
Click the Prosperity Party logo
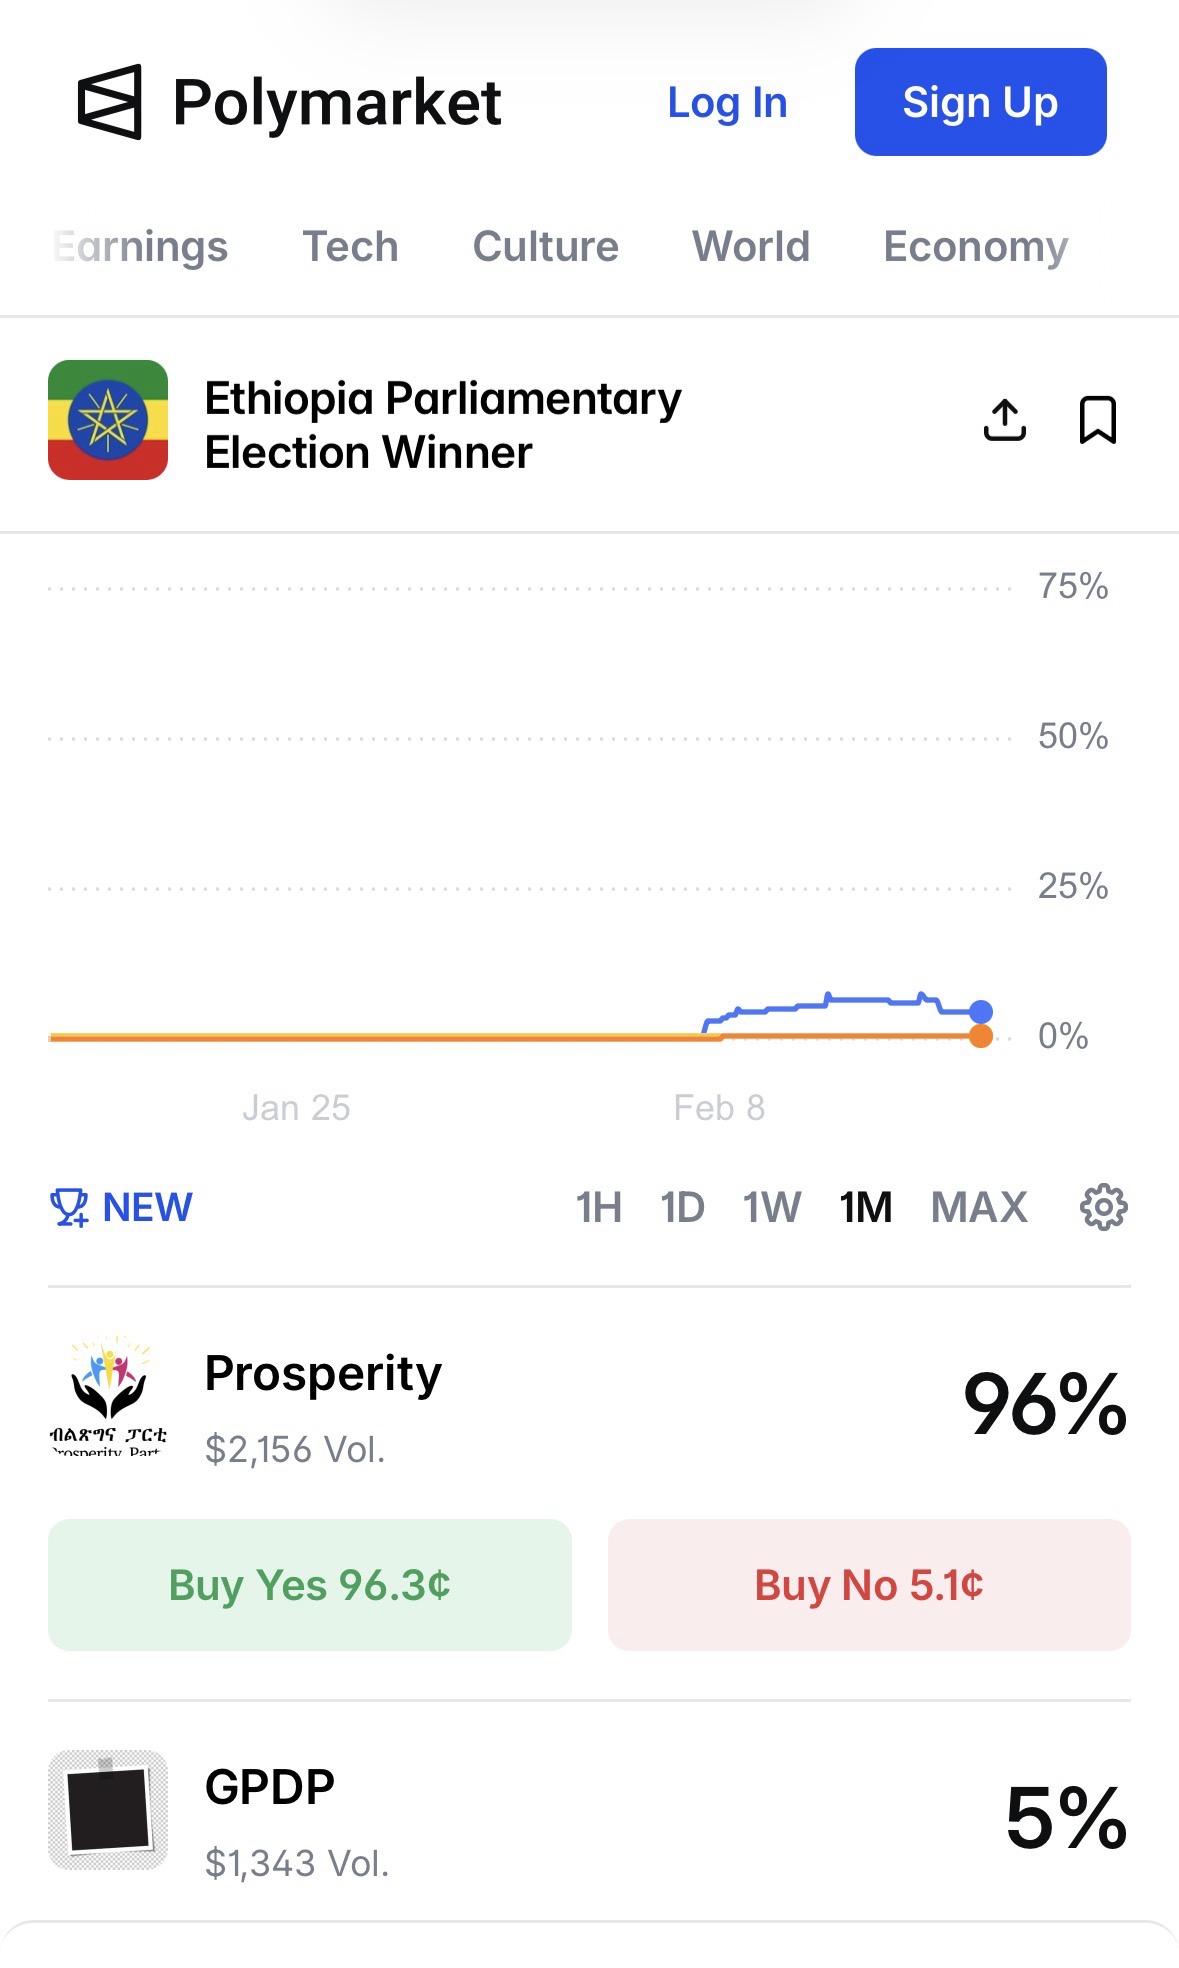coord(108,1397)
